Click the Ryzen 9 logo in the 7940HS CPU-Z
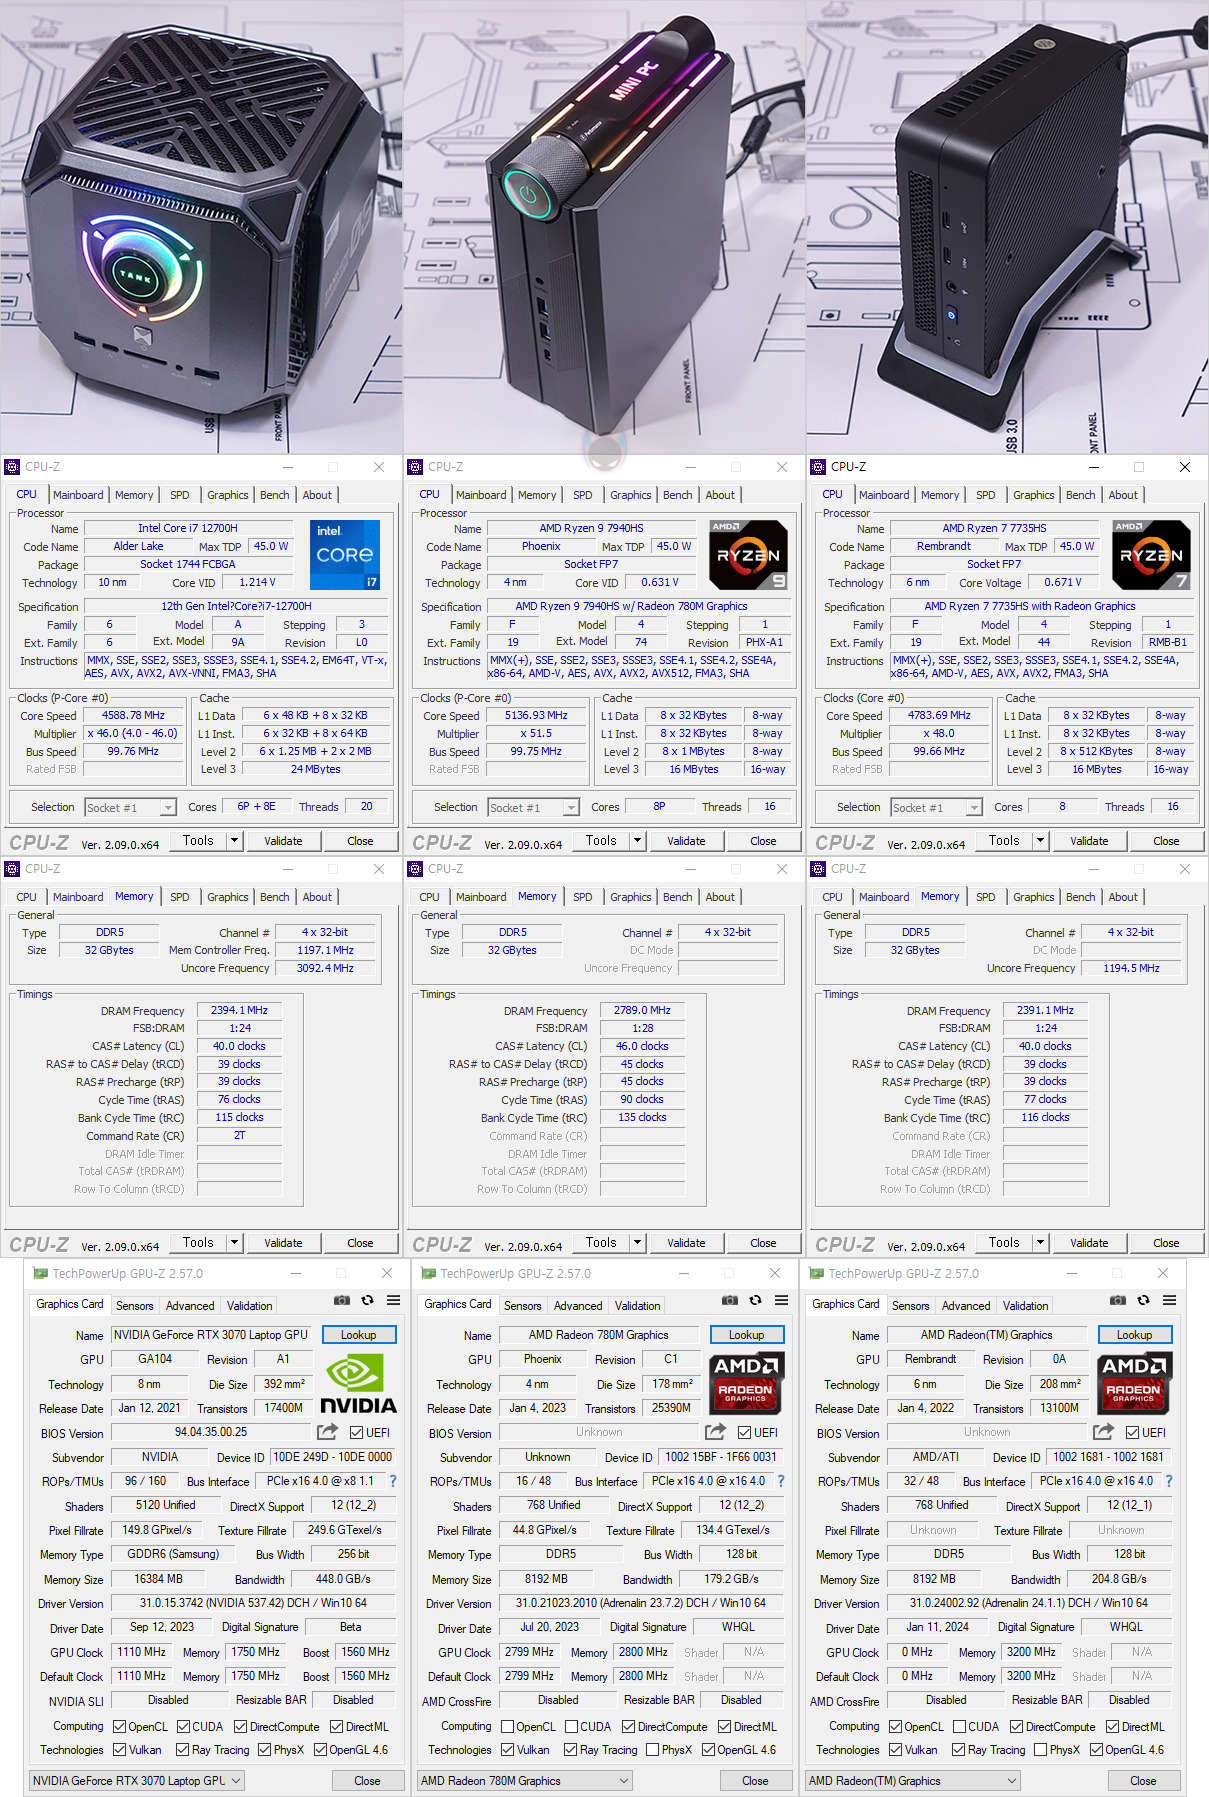This screenshot has height=1797, width=1209. (x=748, y=555)
